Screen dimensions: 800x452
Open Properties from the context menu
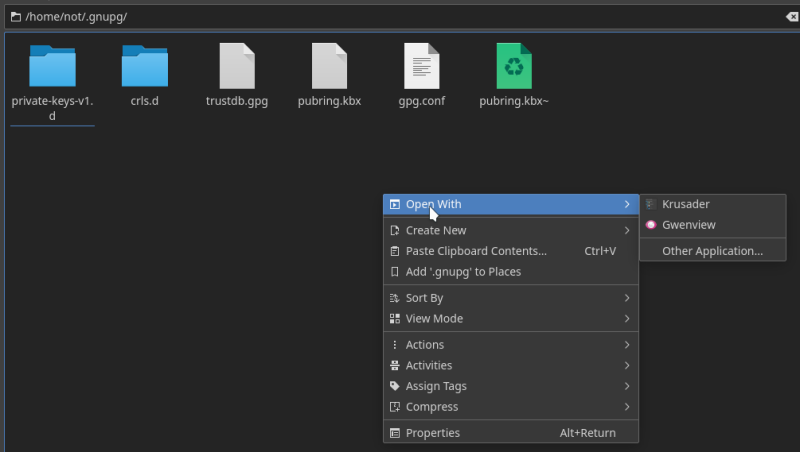pos(511,433)
